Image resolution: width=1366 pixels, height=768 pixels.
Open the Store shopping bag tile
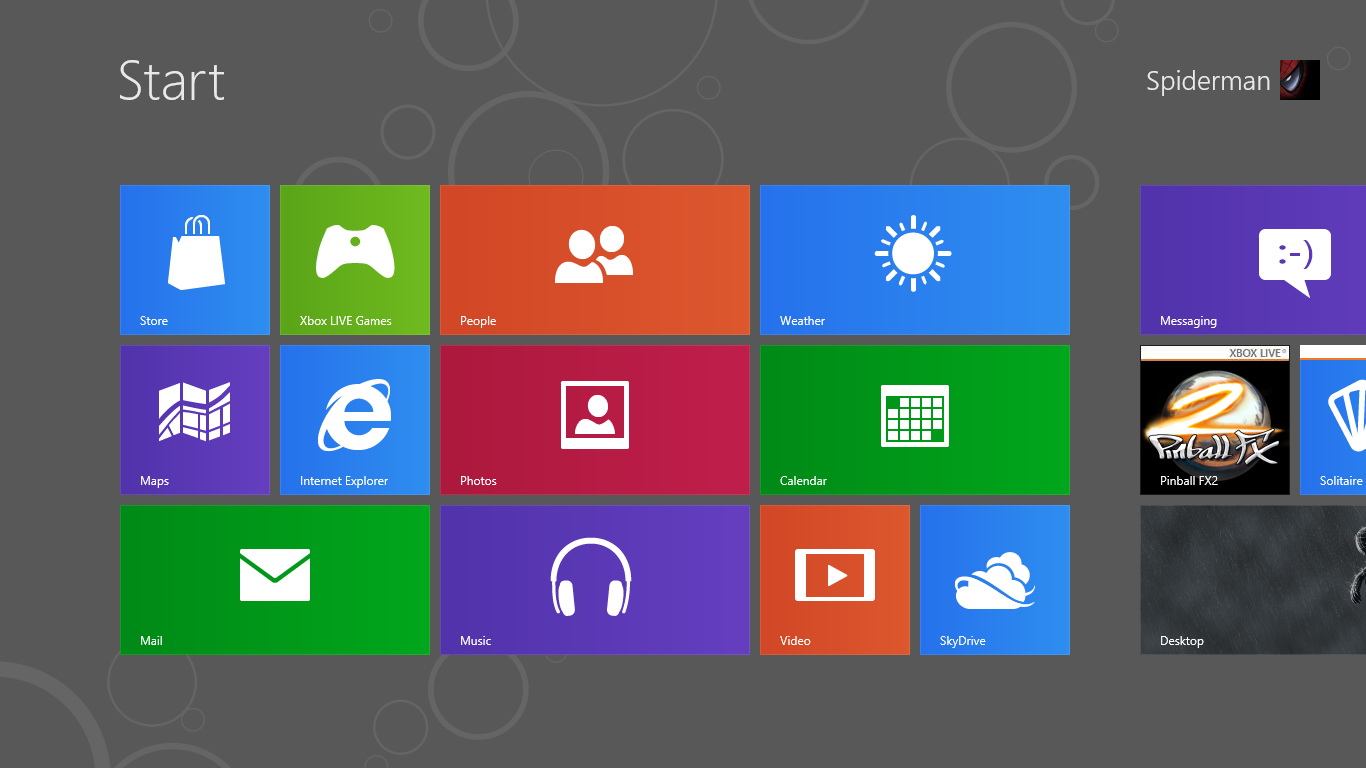point(195,260)
